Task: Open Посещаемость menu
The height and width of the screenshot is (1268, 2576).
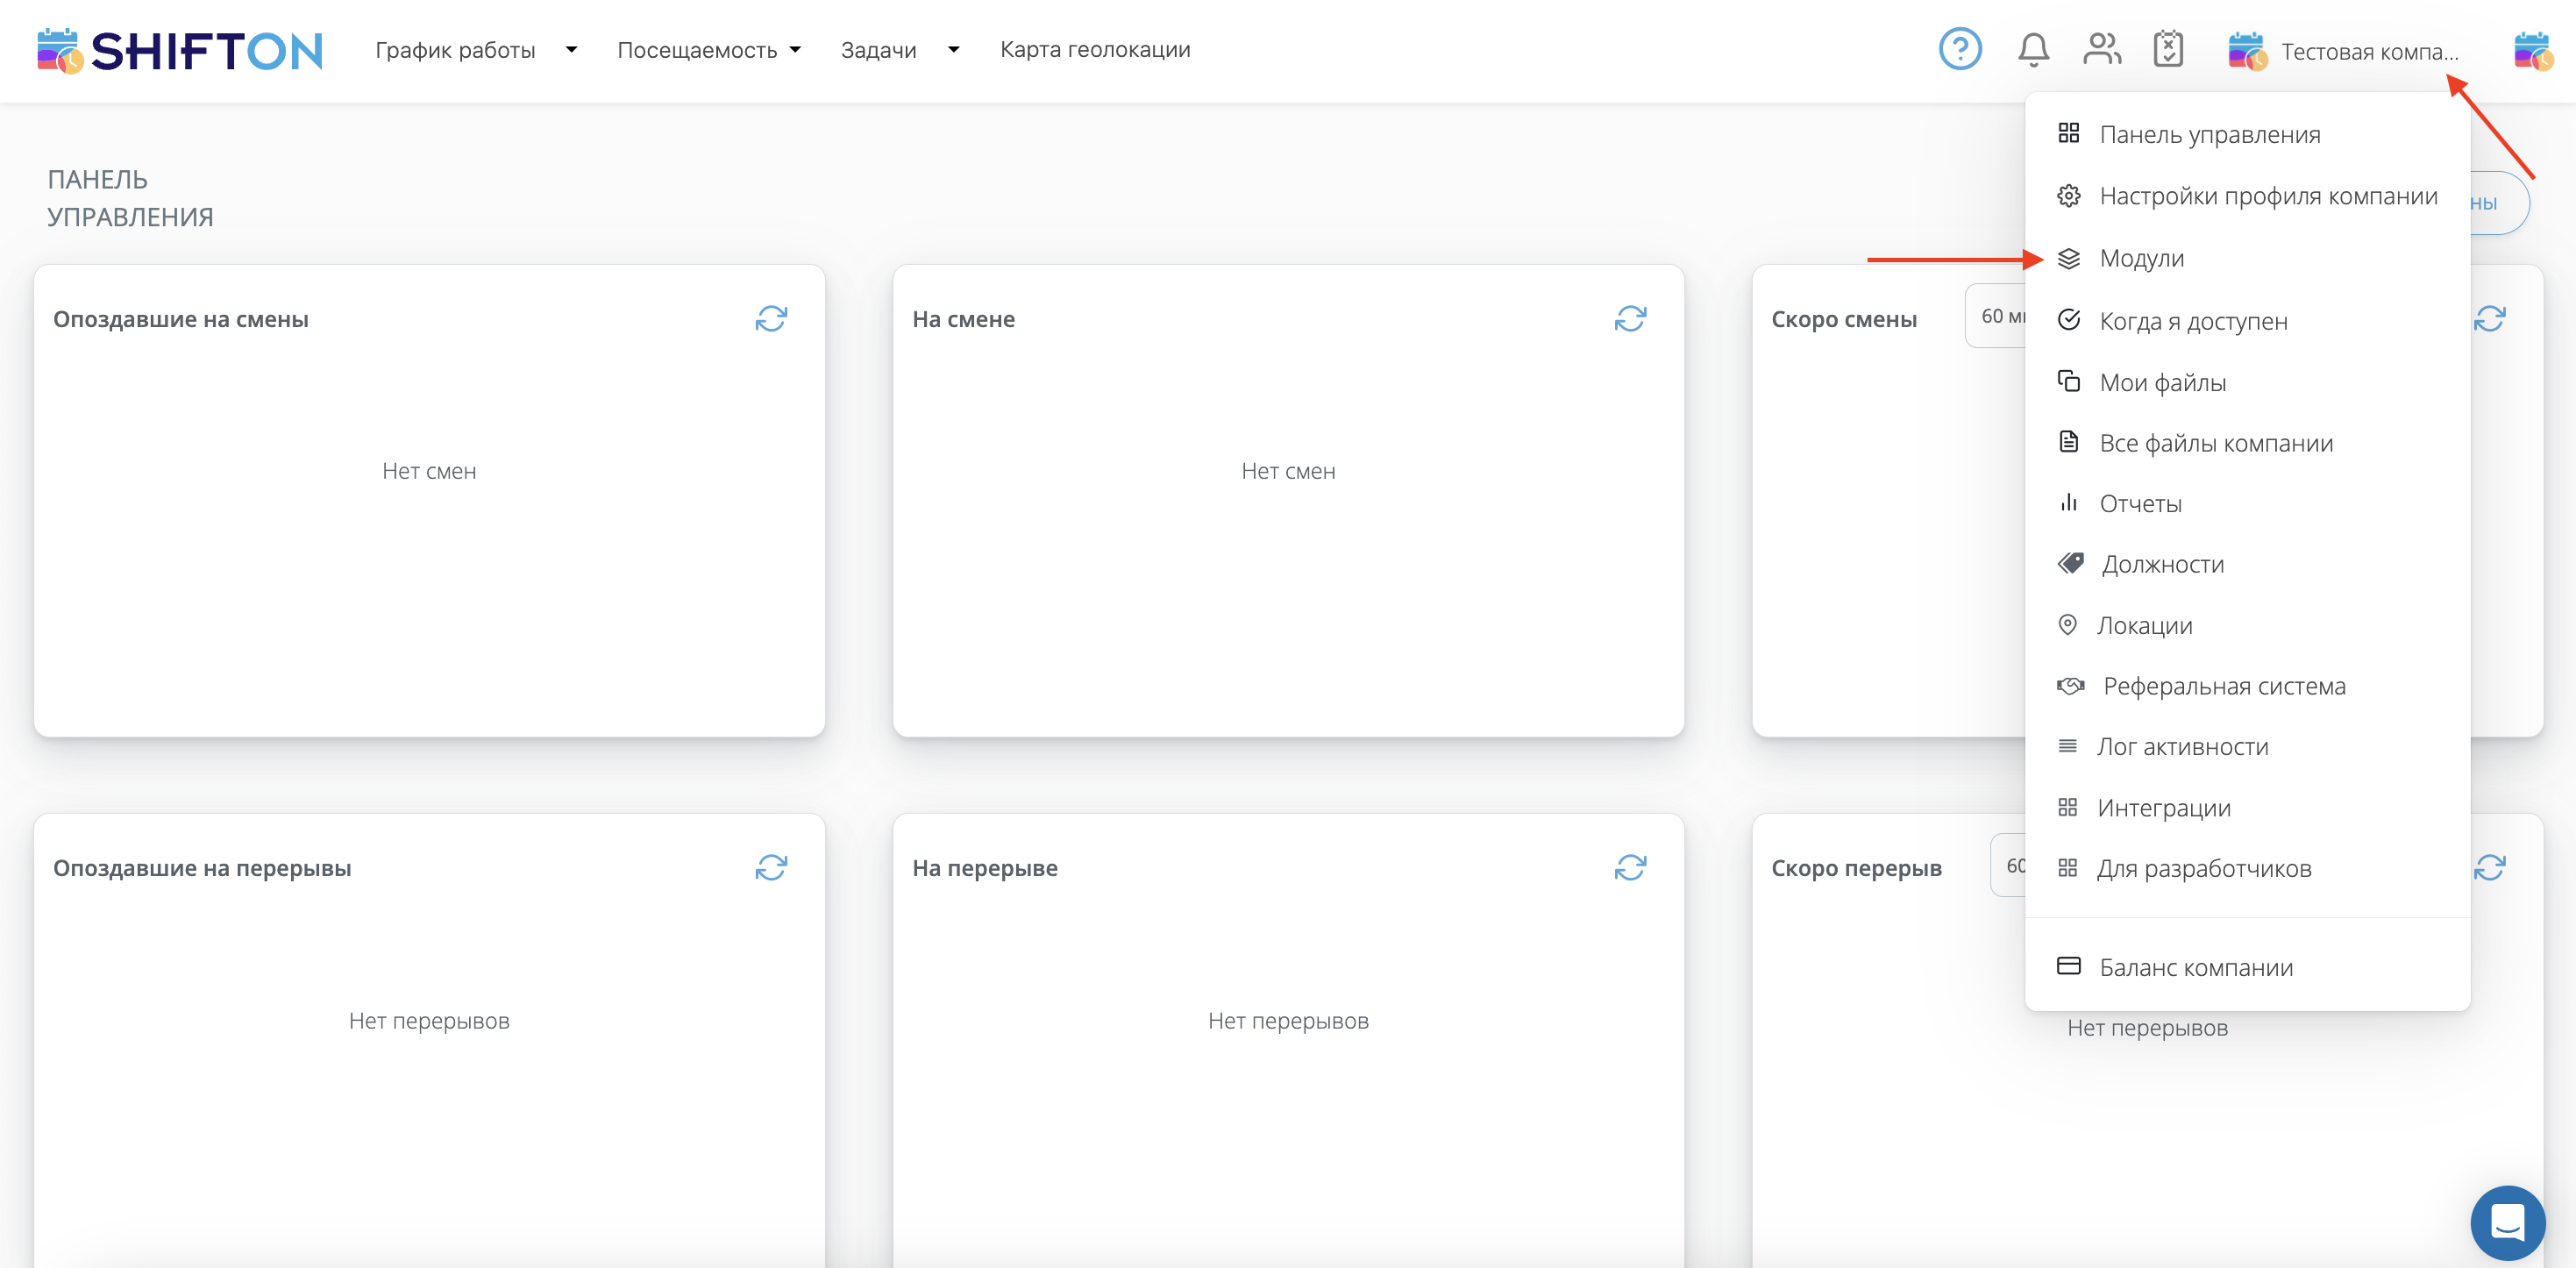Action: click(x=697, y=50)
